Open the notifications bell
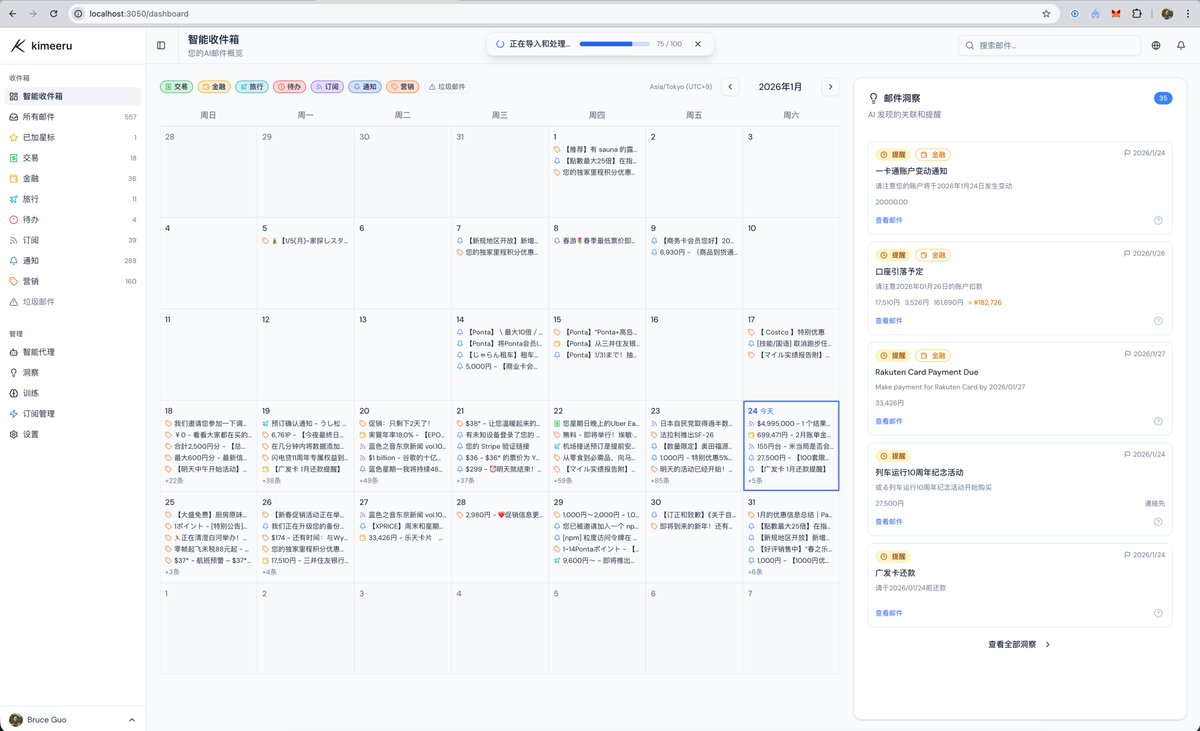The image size is (1200, 731). pyautogui.click(x=1181, y=45)
